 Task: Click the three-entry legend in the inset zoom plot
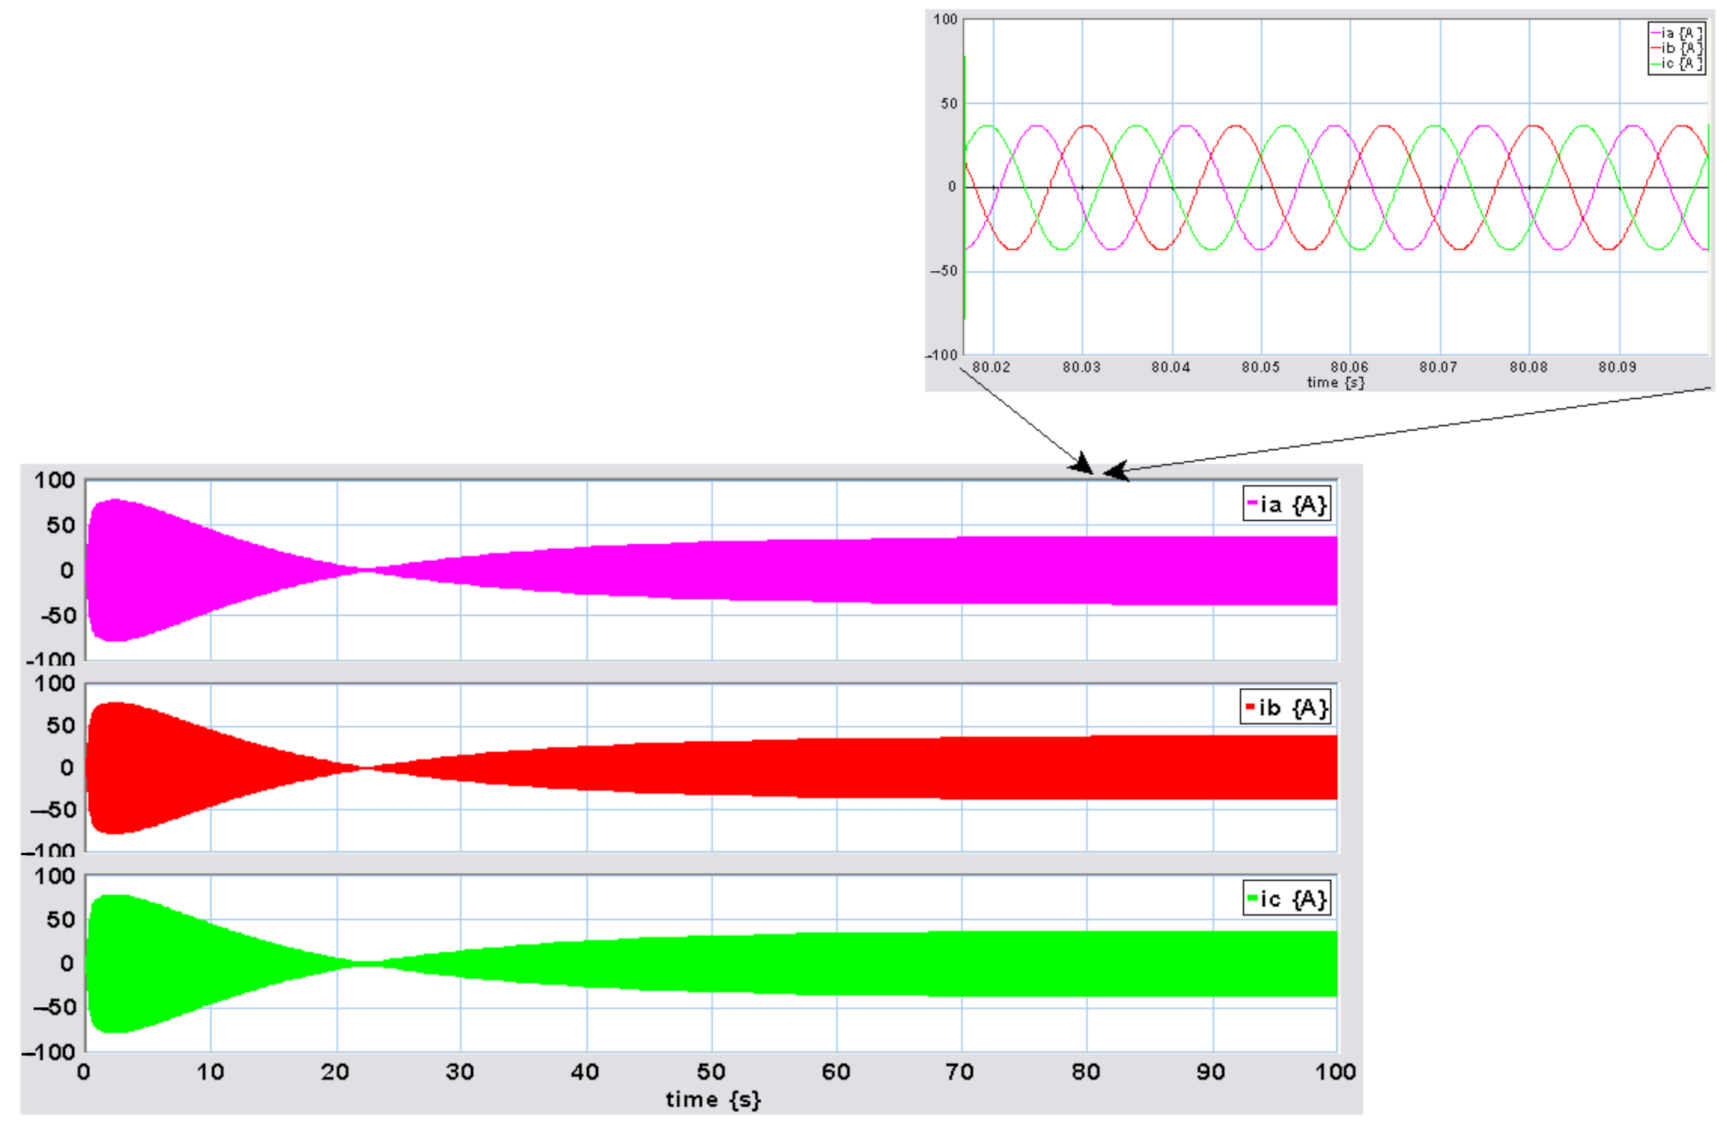1676,48
